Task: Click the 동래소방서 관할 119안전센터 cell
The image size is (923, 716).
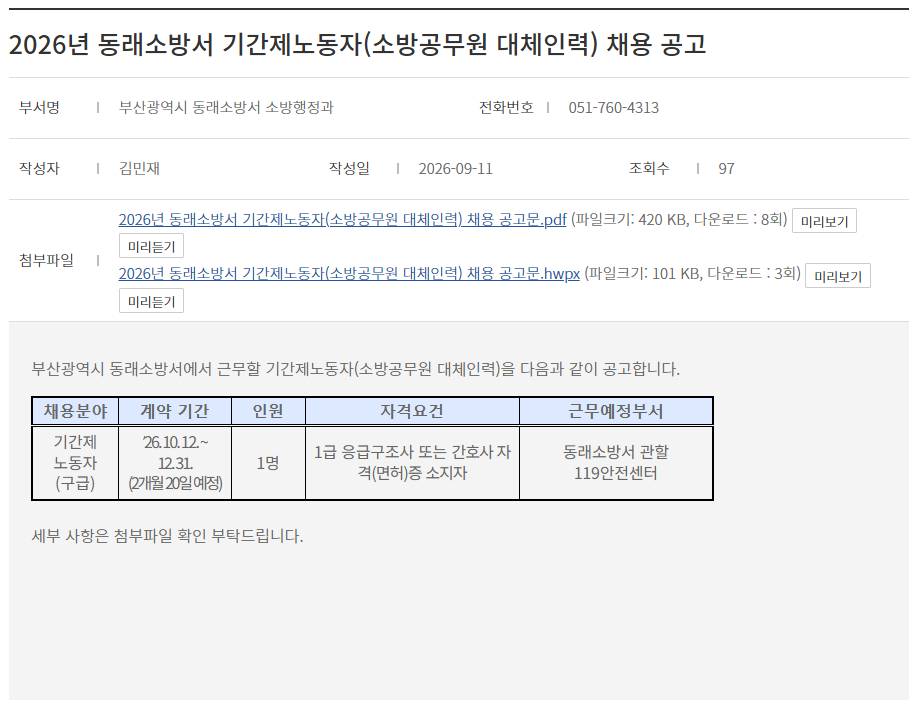Action: pyautogui.click(x=616, y=463)
